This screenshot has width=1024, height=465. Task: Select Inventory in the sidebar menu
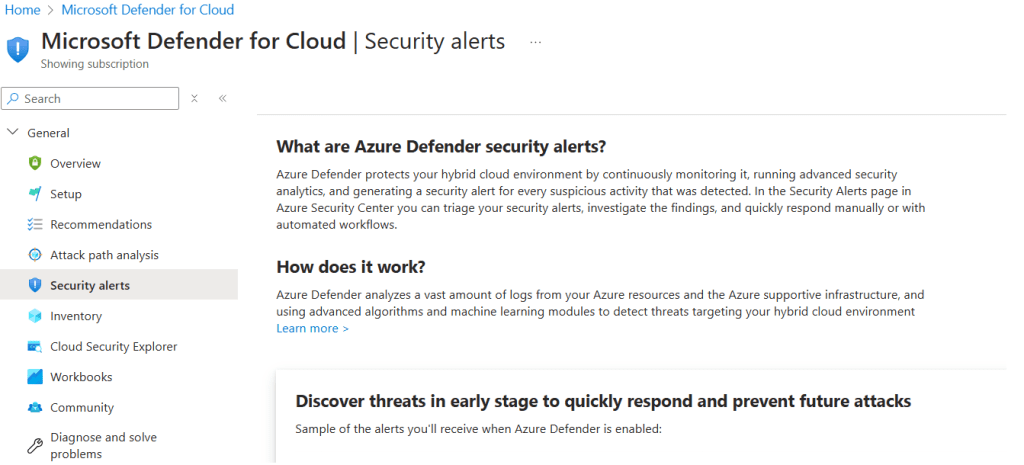coord(76,316)
